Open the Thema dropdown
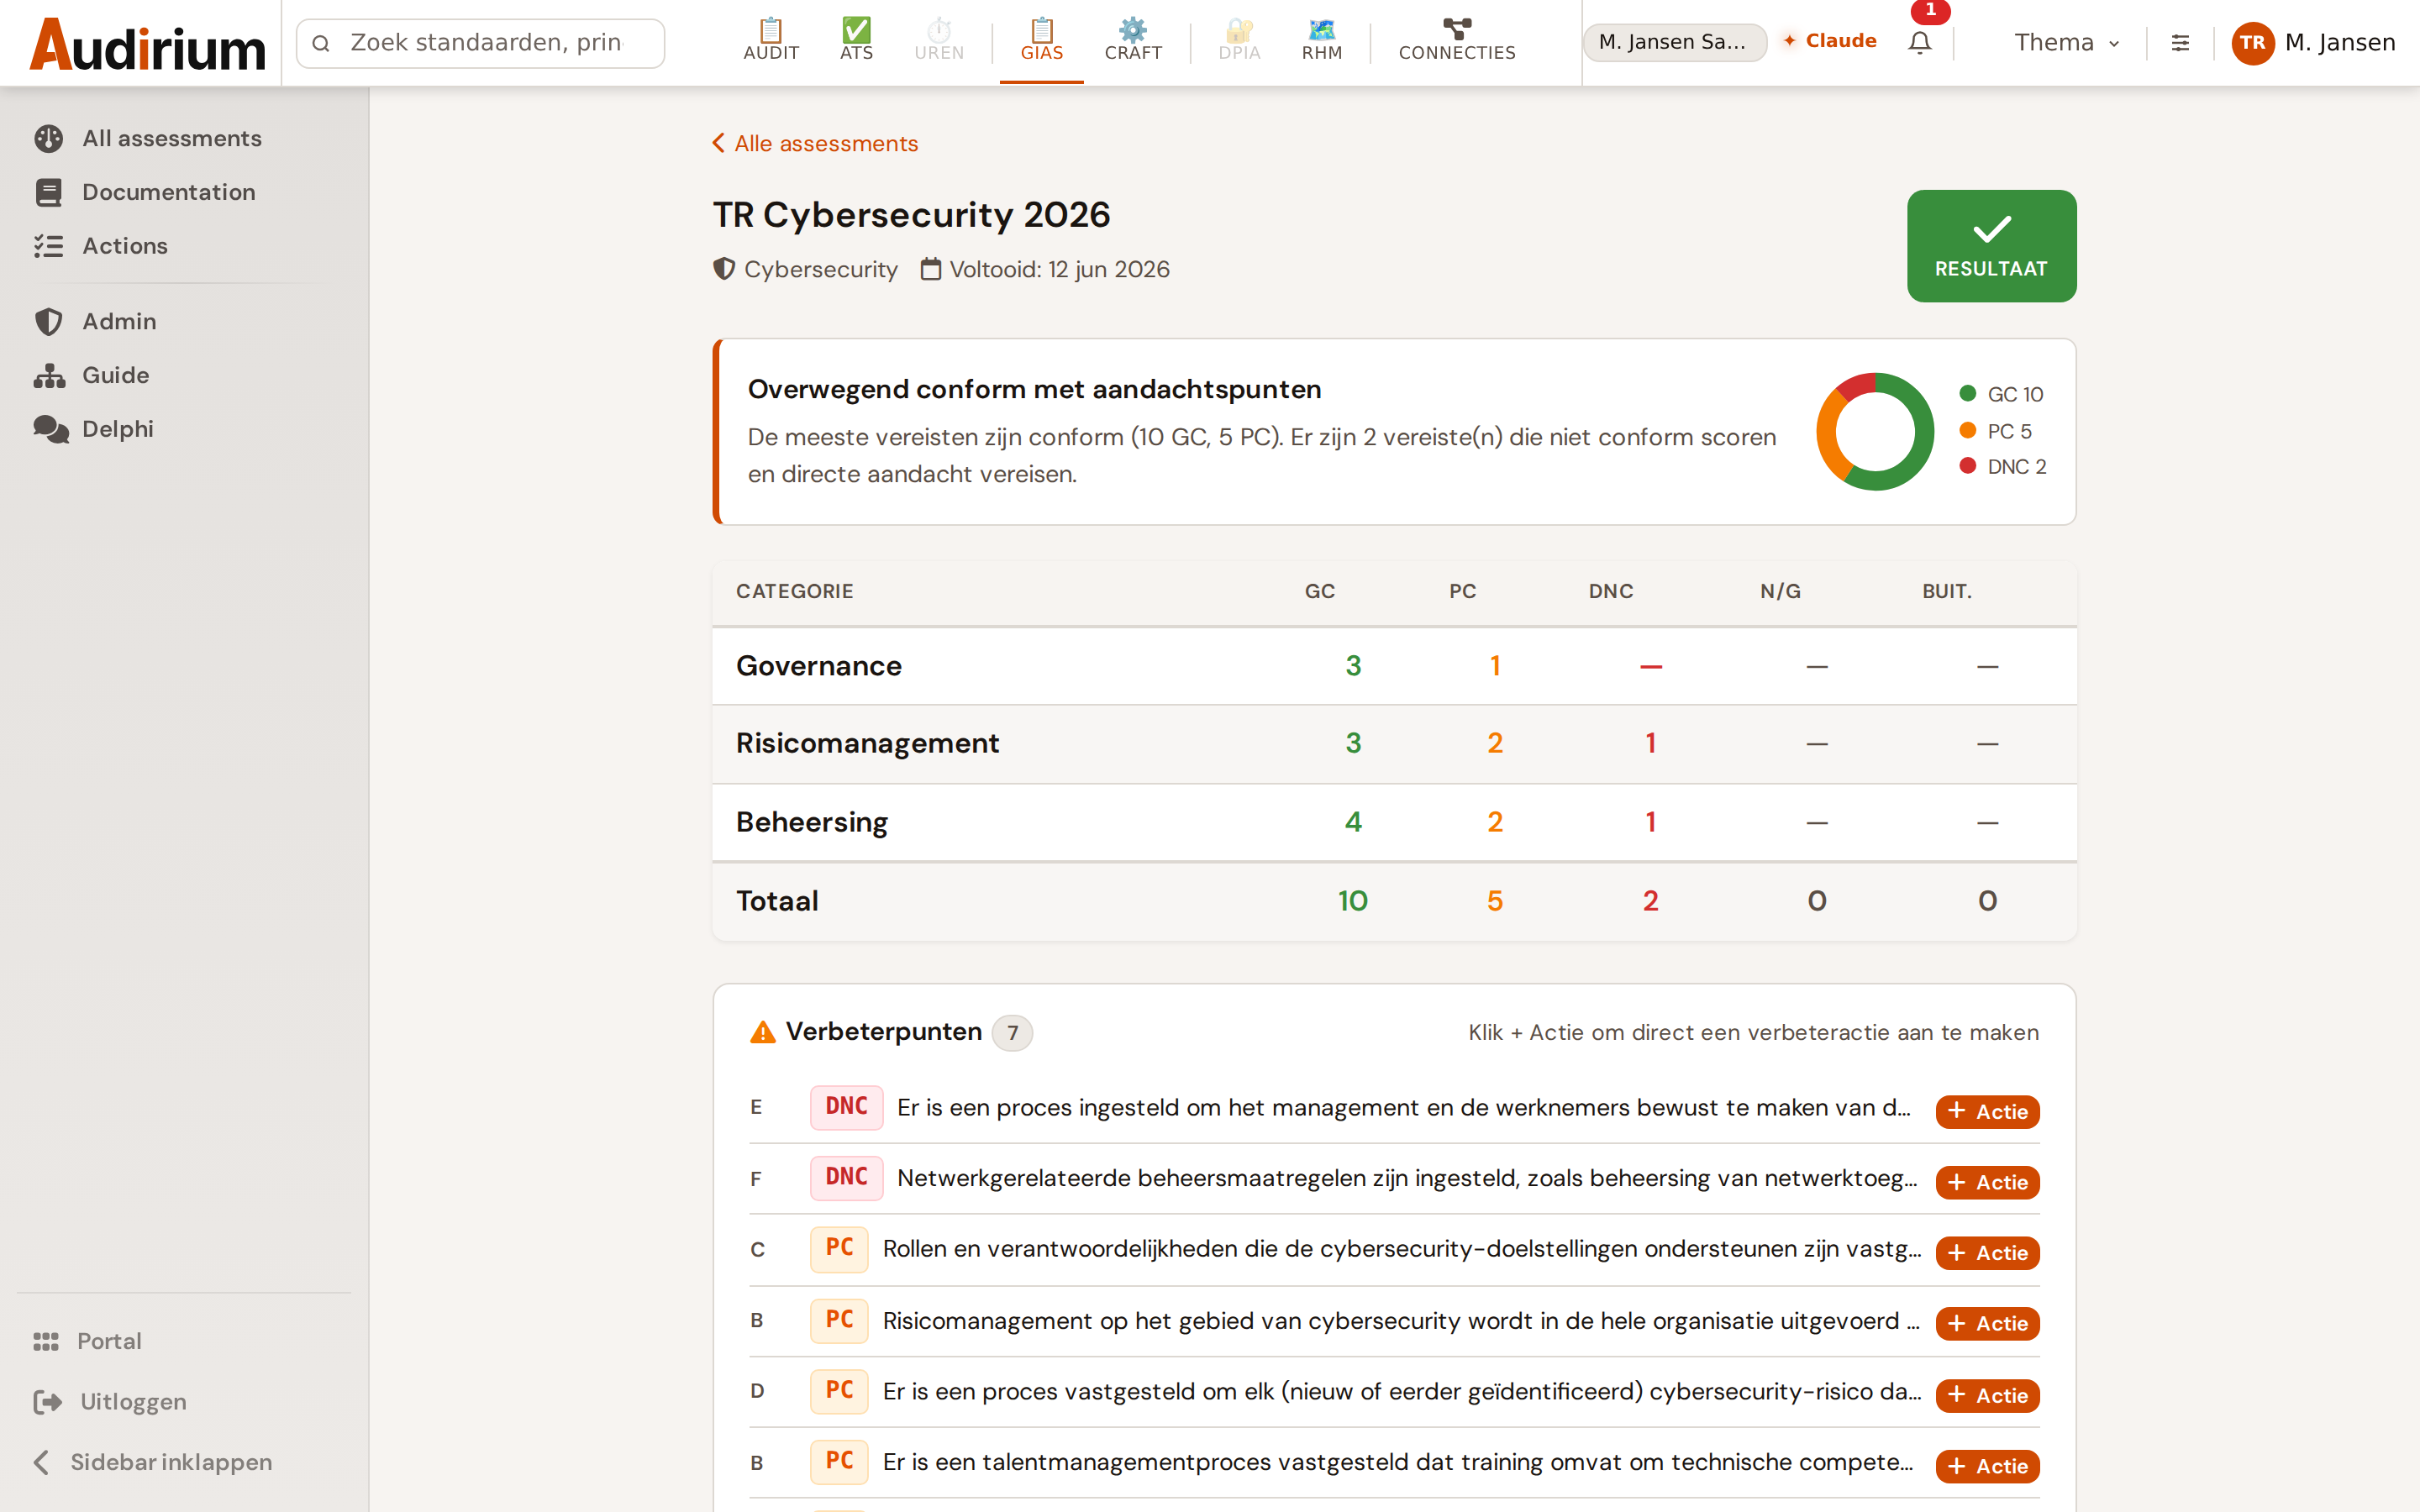 click(x=2066, y=43)
